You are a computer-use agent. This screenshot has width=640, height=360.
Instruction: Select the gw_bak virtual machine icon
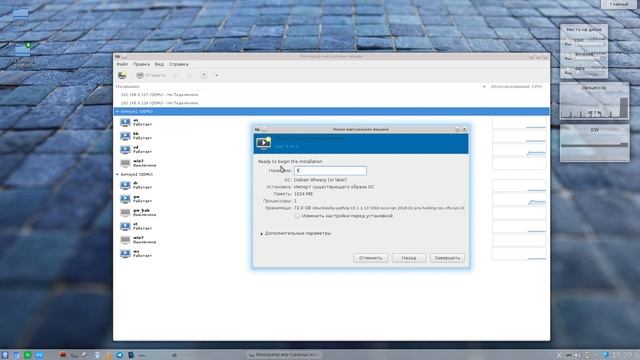pos(125,213)
